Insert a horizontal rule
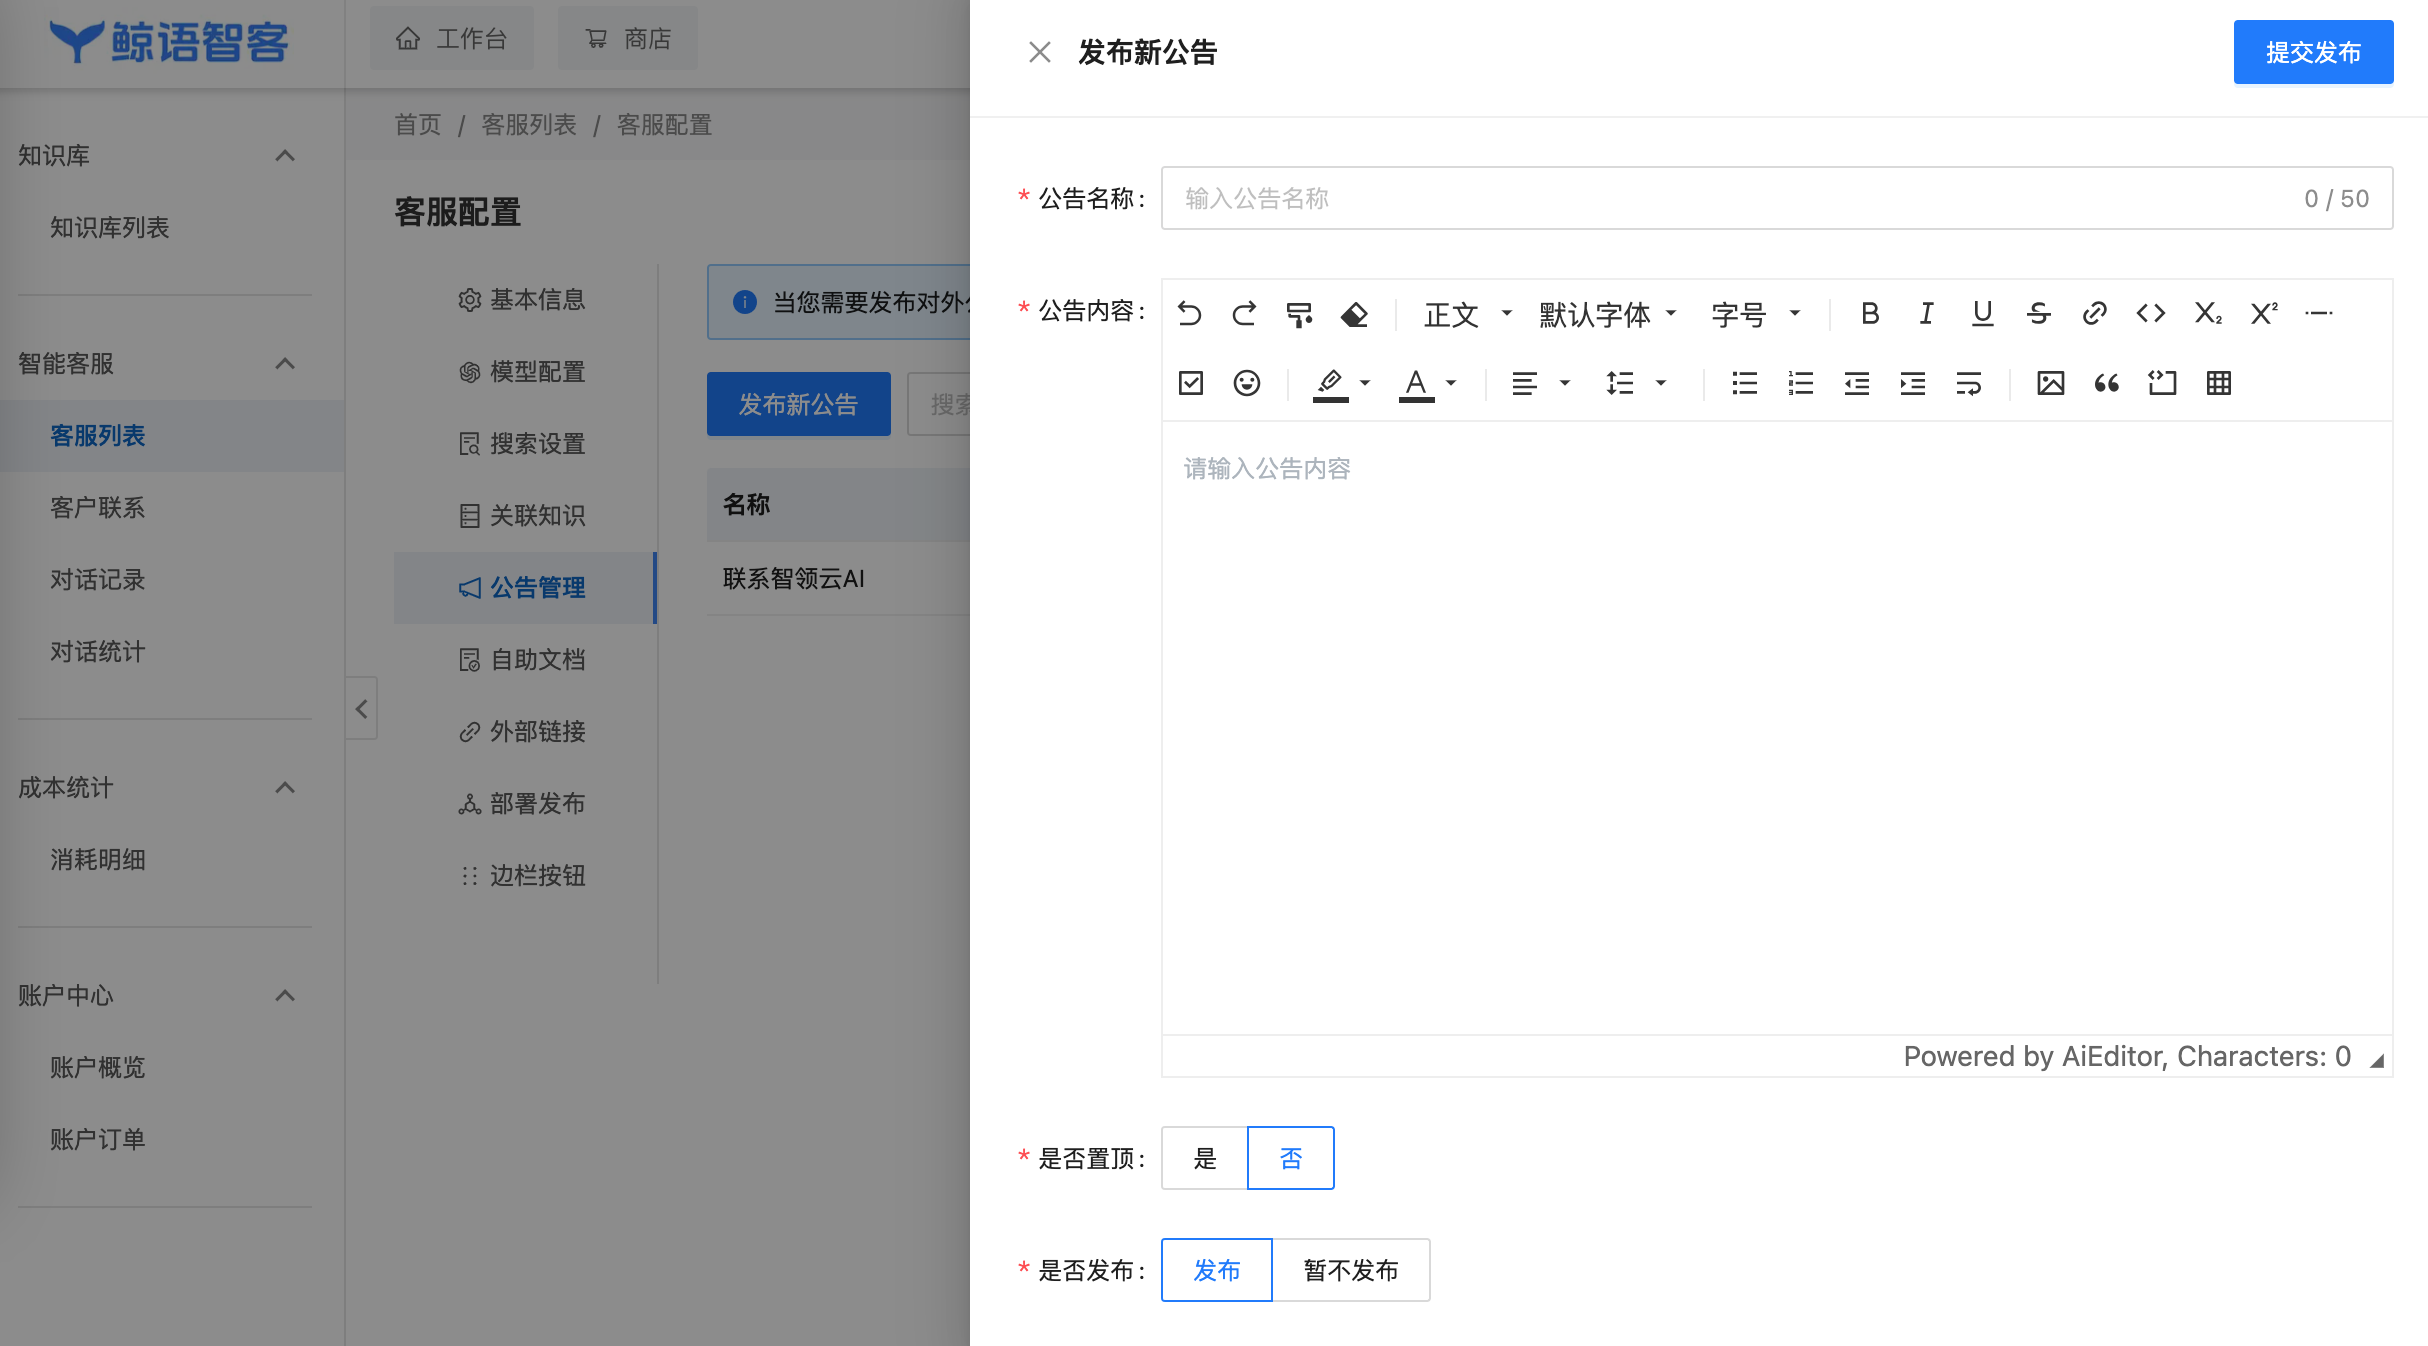 pyautogui.click(x=2319, y=314)
